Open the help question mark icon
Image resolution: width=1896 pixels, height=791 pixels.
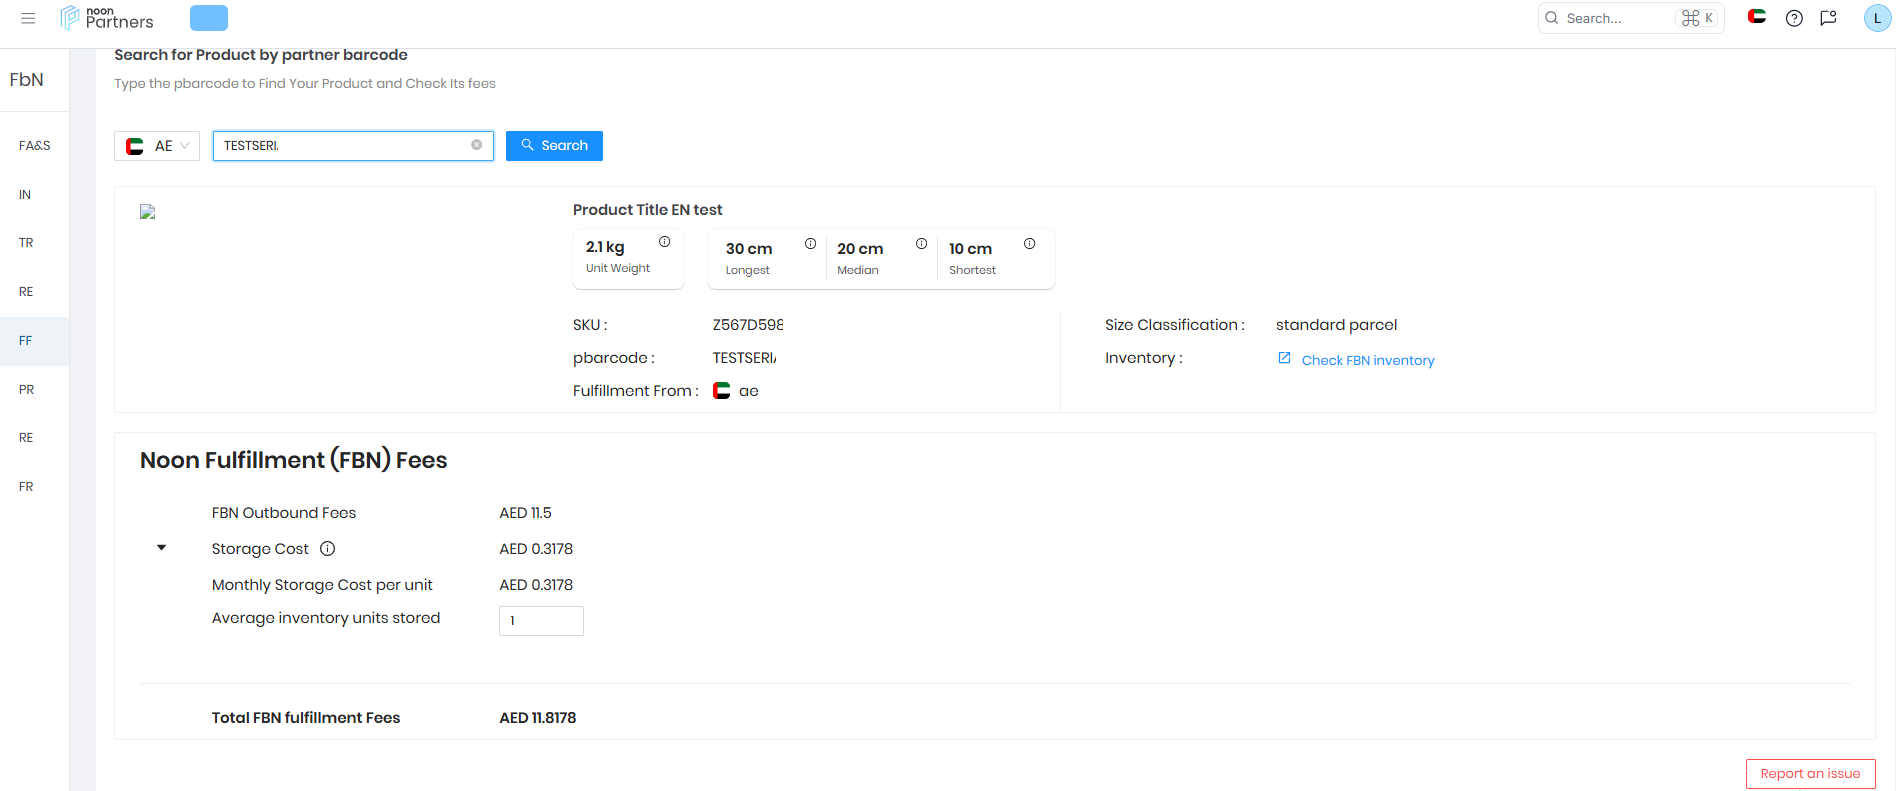coord(1794,18)
